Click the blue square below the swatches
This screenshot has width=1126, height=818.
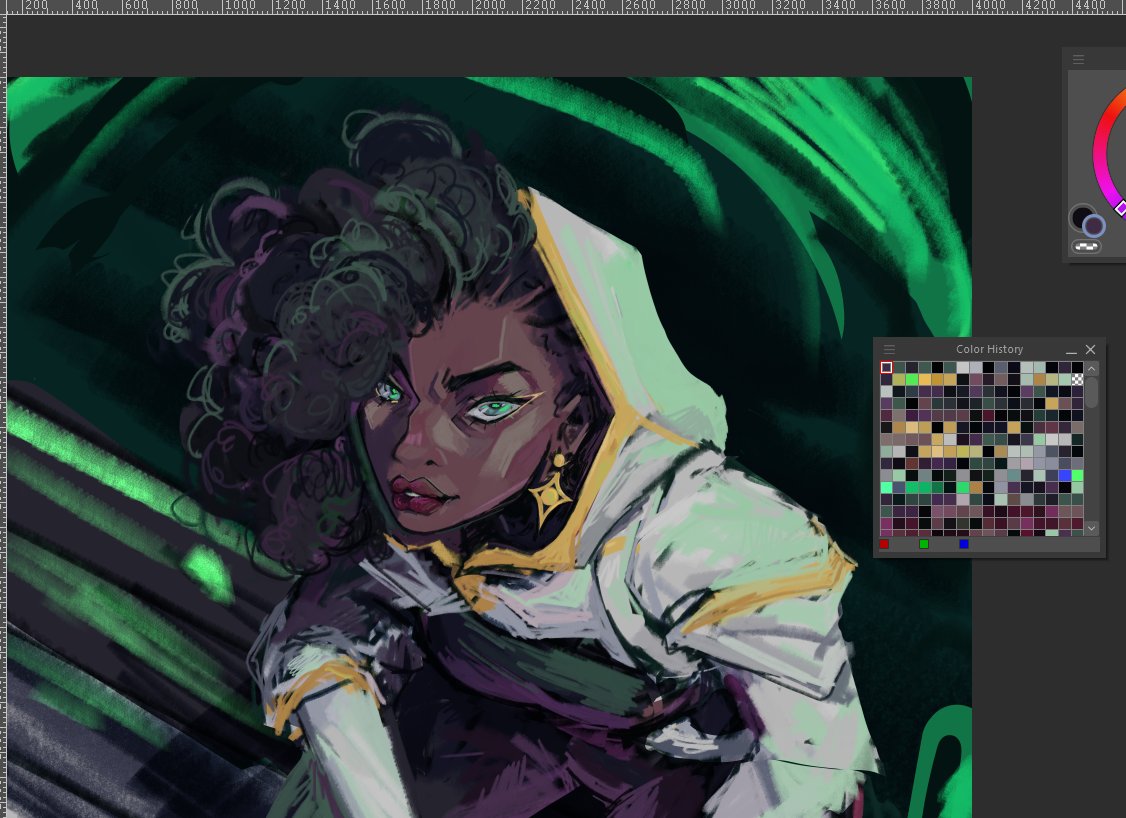tap(964, 544)
